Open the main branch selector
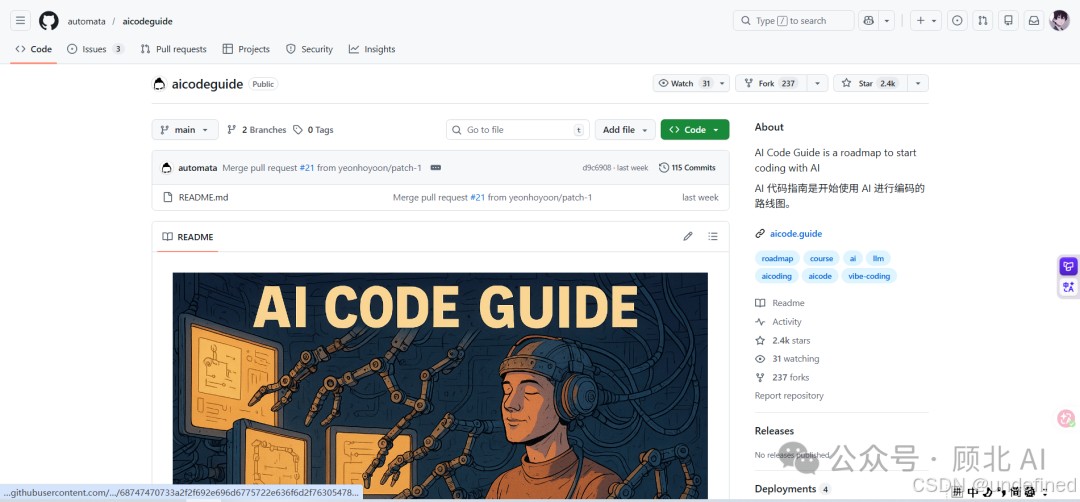Viewport: 1080px width, 502px height. point(185,129)
